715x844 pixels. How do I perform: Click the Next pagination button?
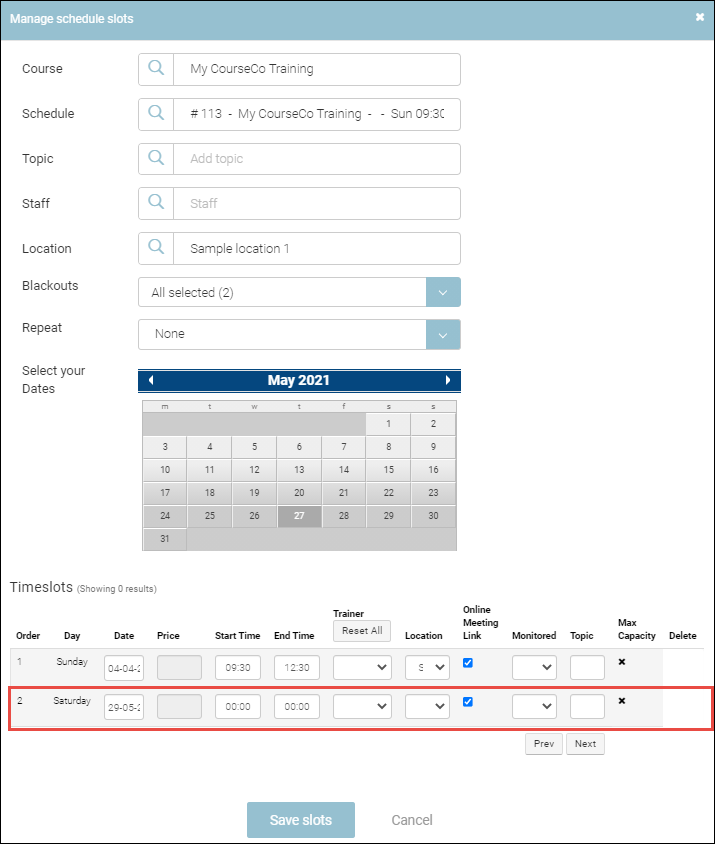[x=585, y=744]
